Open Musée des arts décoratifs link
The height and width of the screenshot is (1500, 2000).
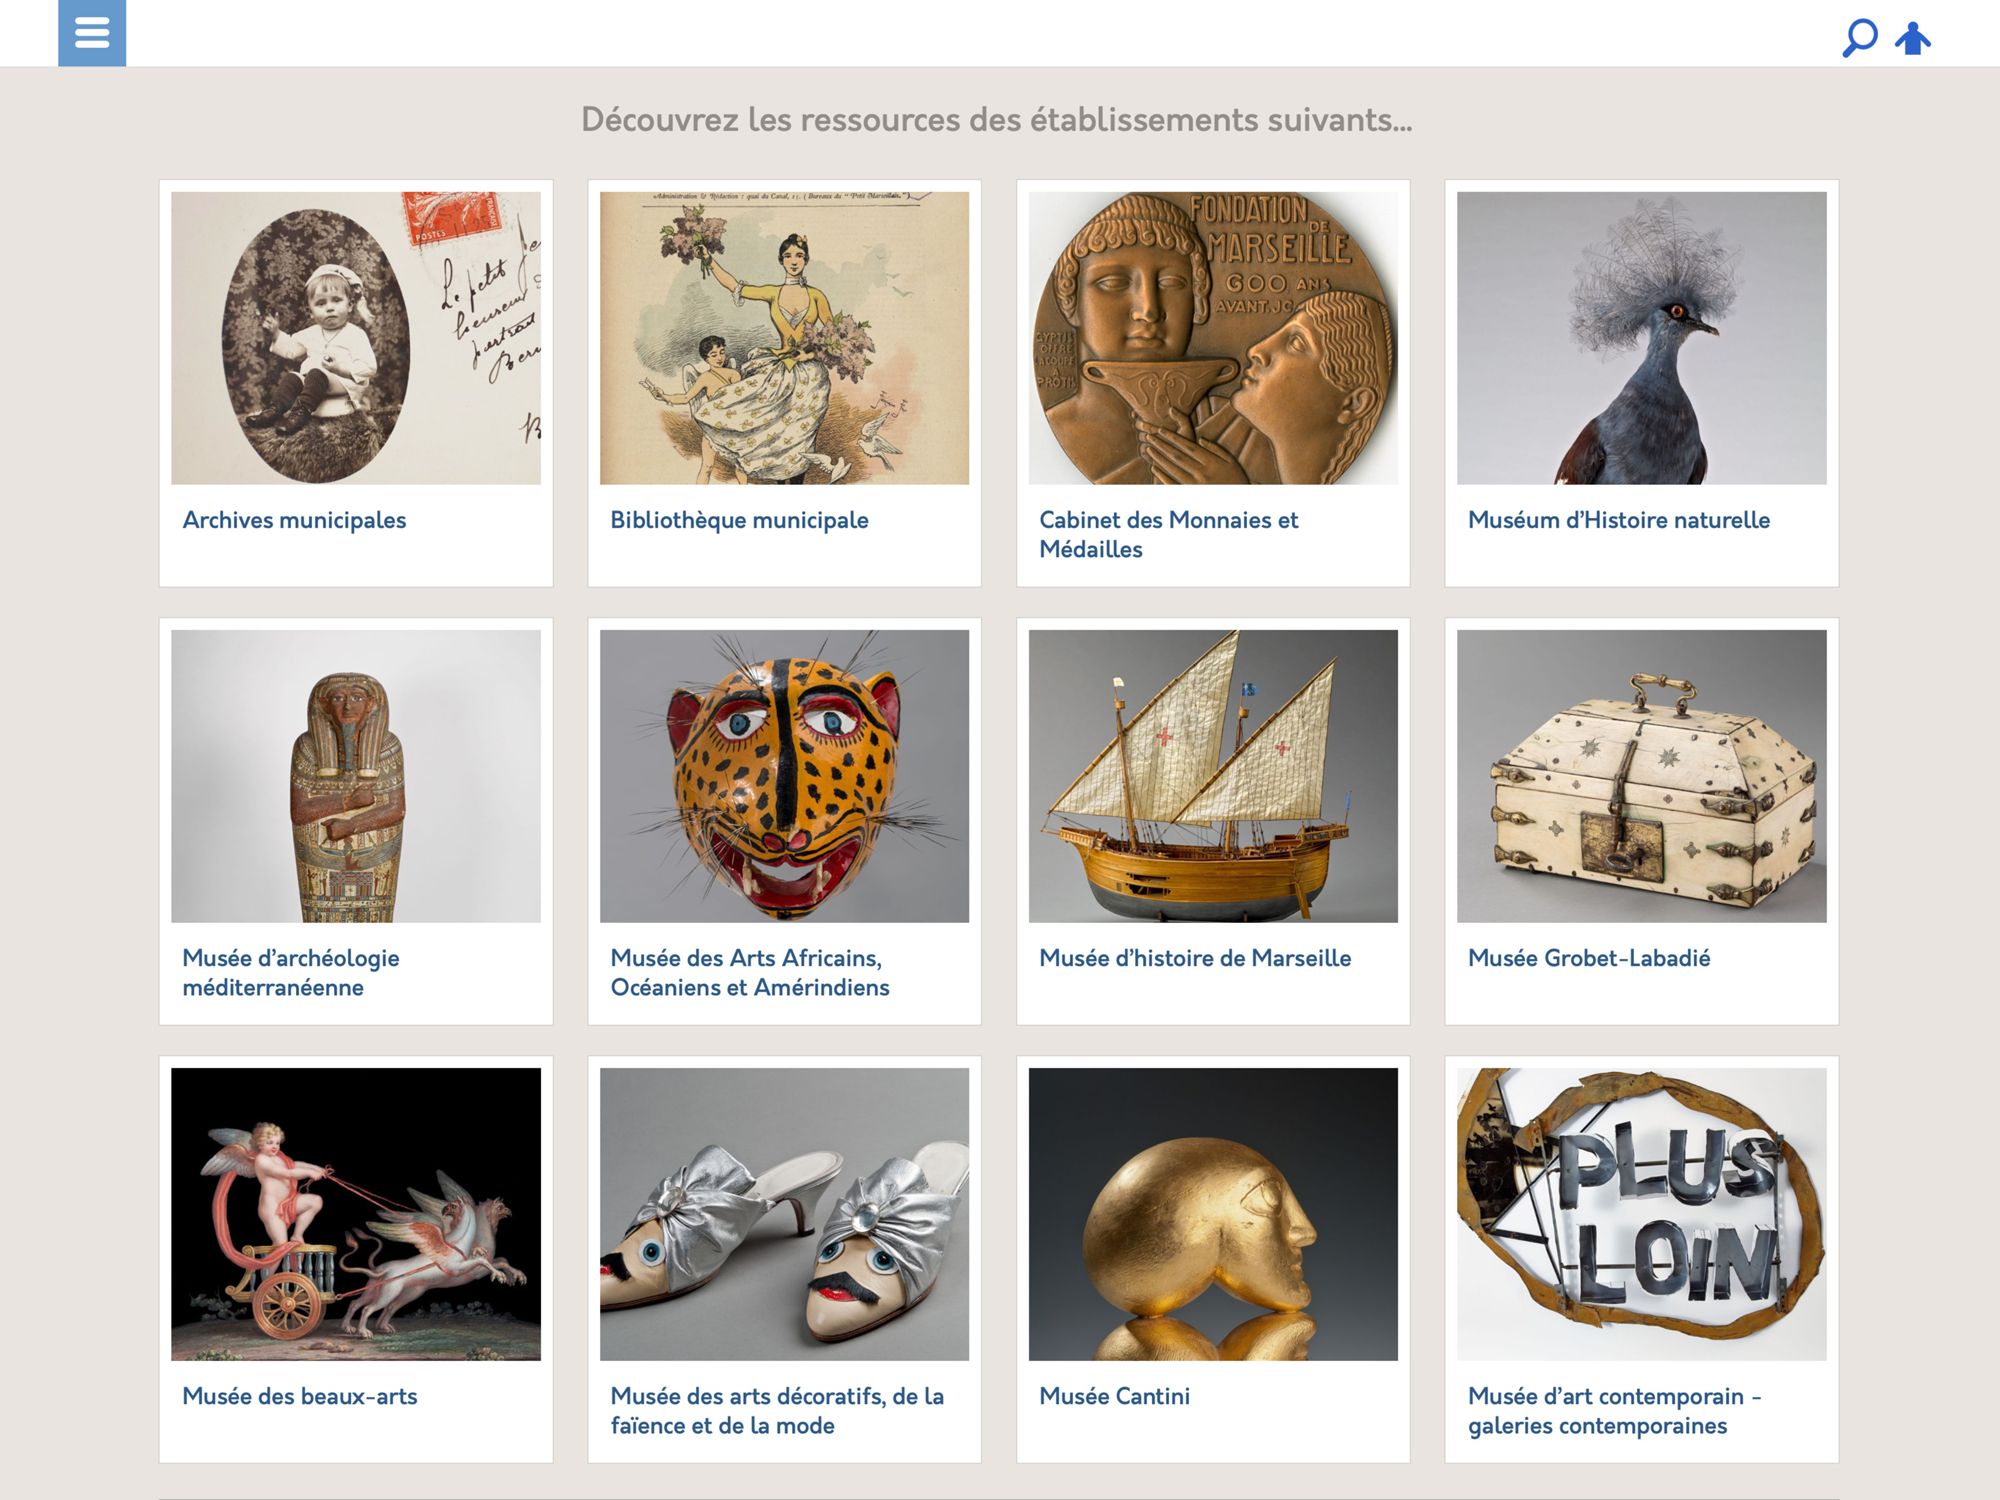click(x=777, y=1410)
